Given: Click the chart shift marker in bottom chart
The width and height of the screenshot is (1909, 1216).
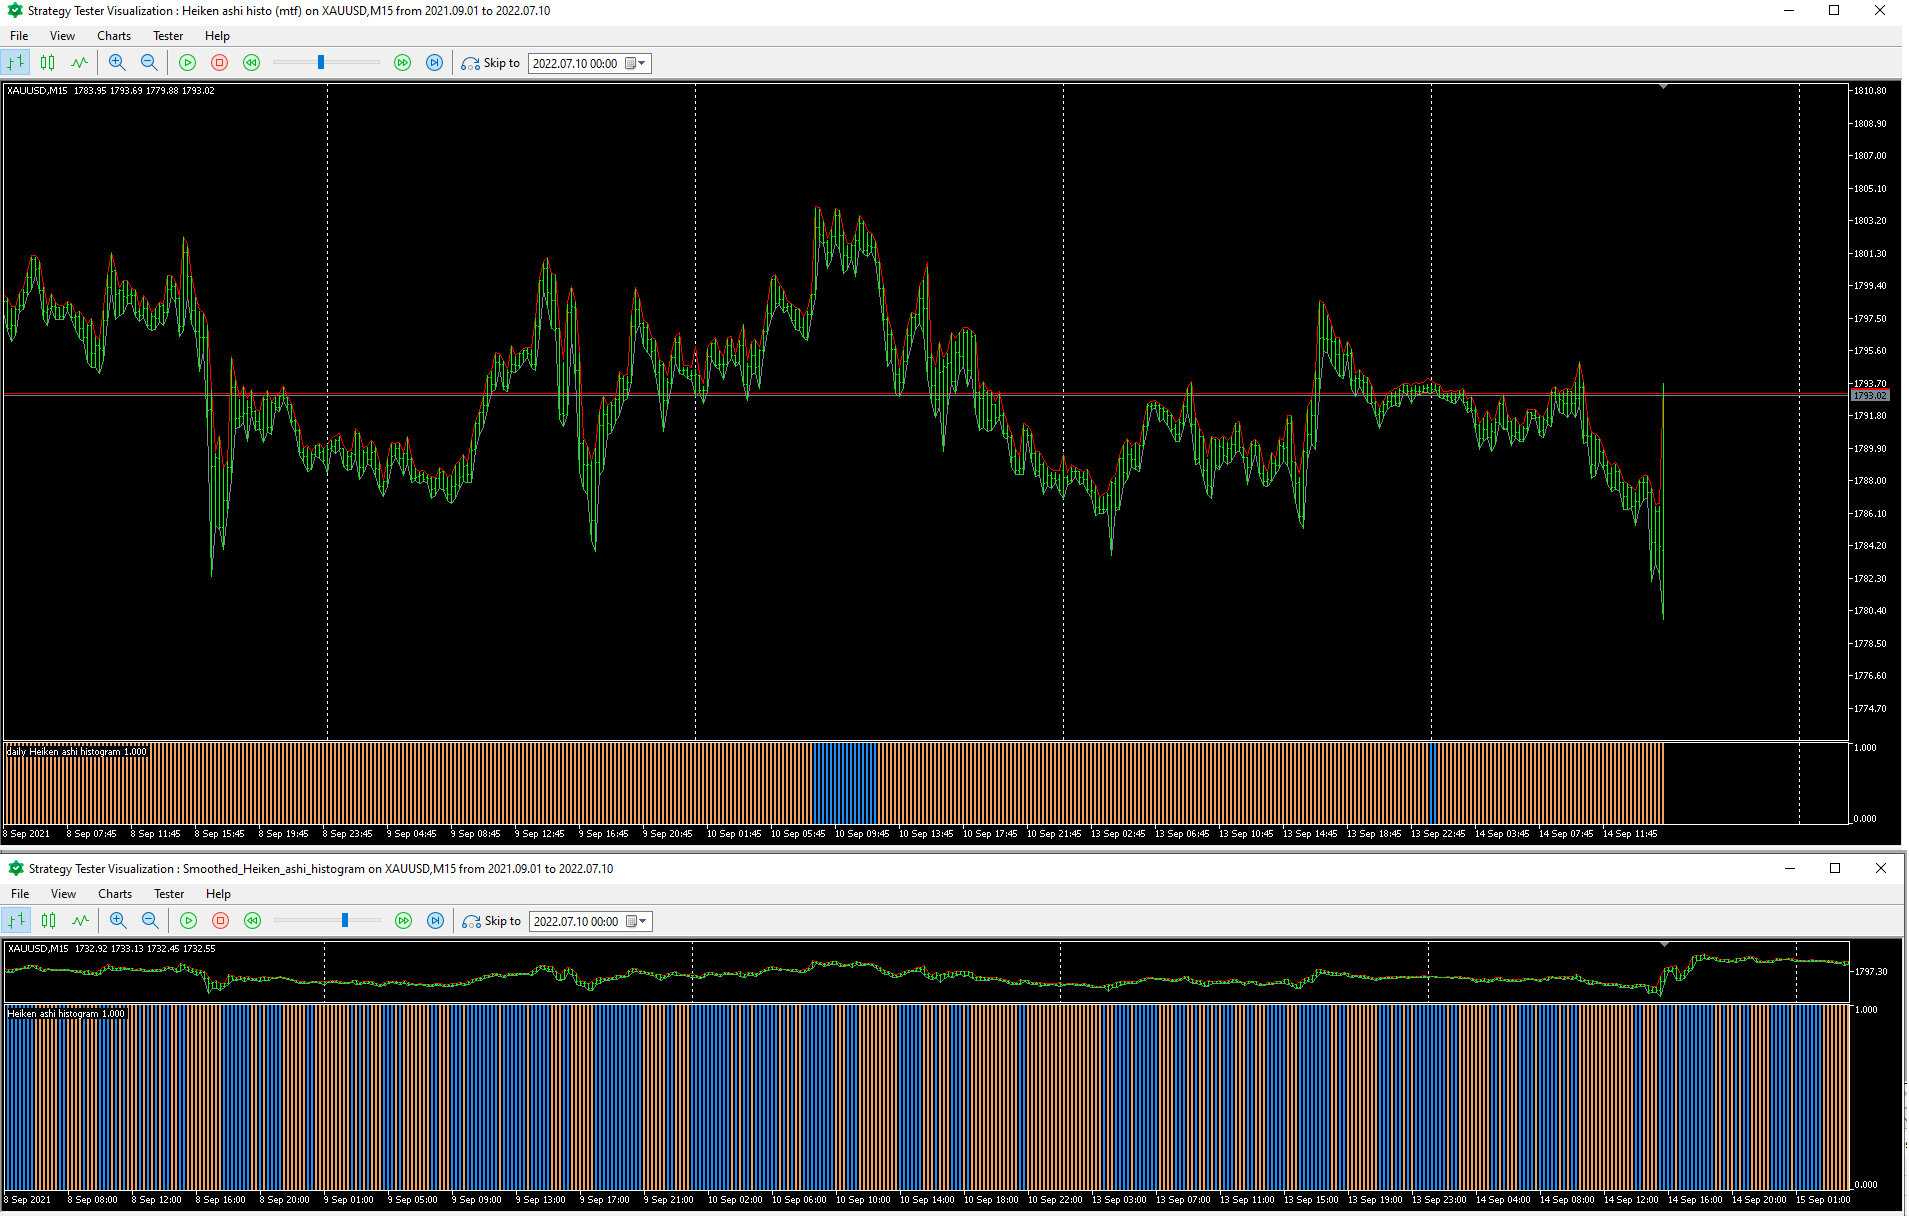Looking at the screenshot, I should point(1664,944).
